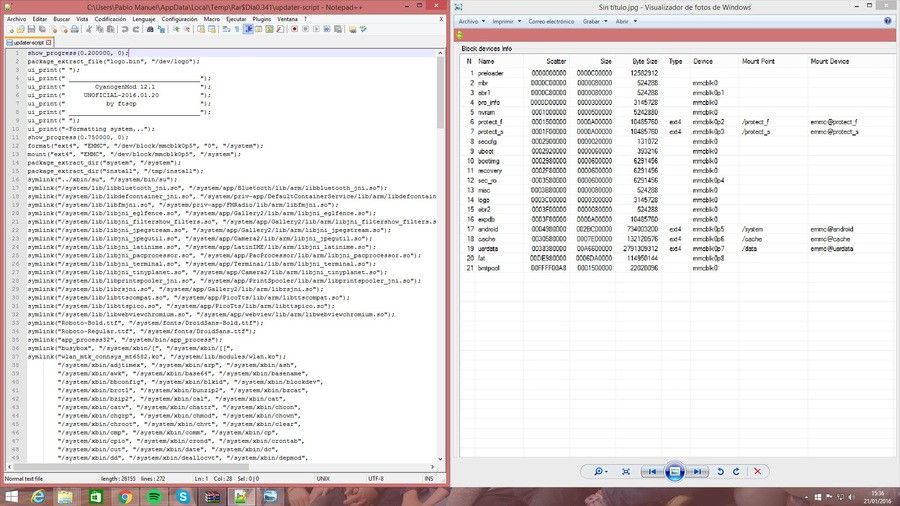Open the Windows Store taskbar icon
900x506 pixels.
pos(96,497)
